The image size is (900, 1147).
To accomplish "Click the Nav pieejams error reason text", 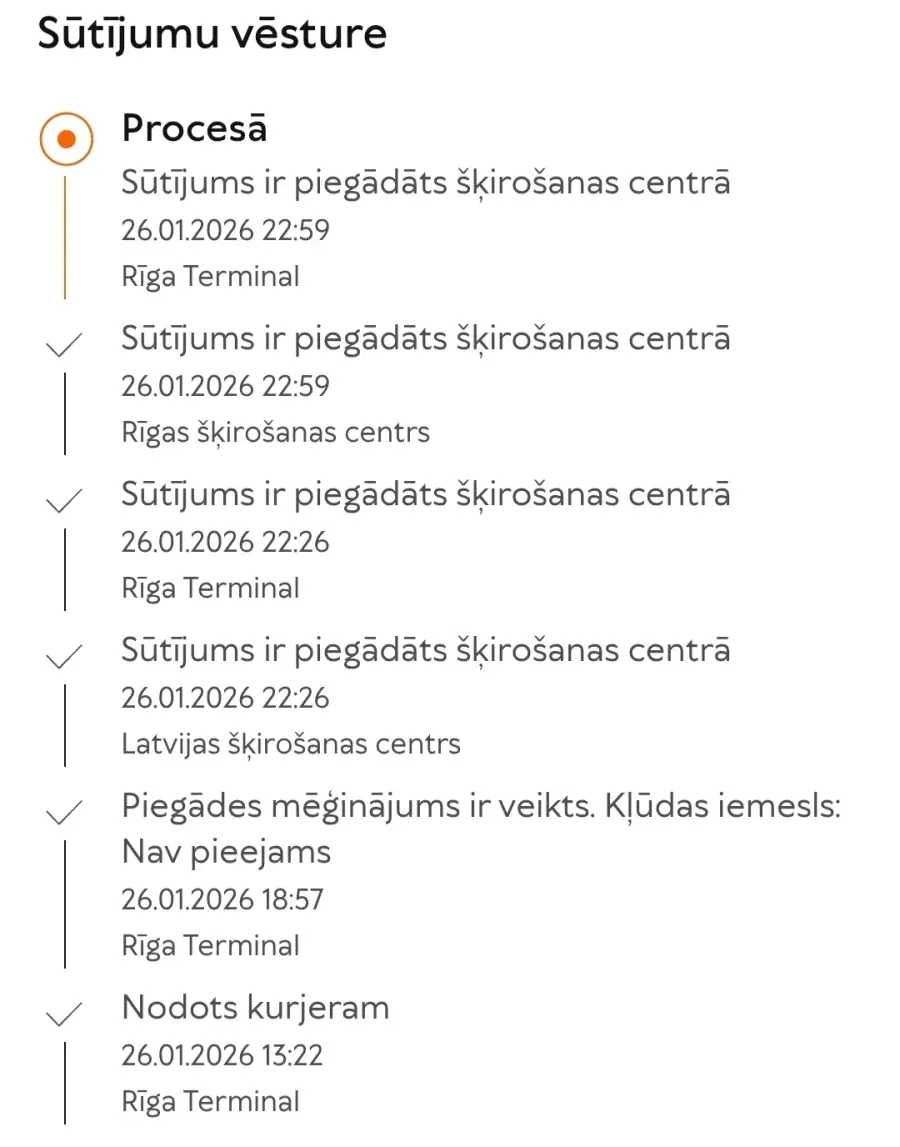I will click(x=226, y=852).
